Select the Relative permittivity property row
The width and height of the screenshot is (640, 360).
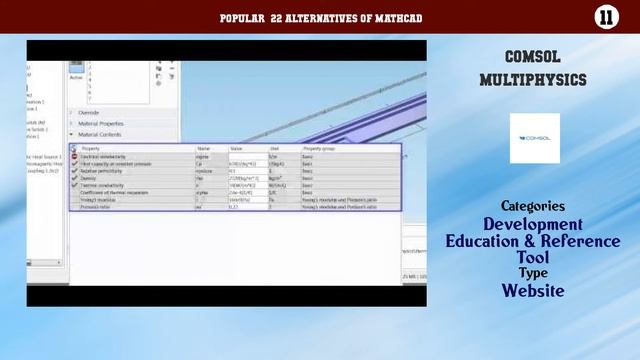click(236, 171)
